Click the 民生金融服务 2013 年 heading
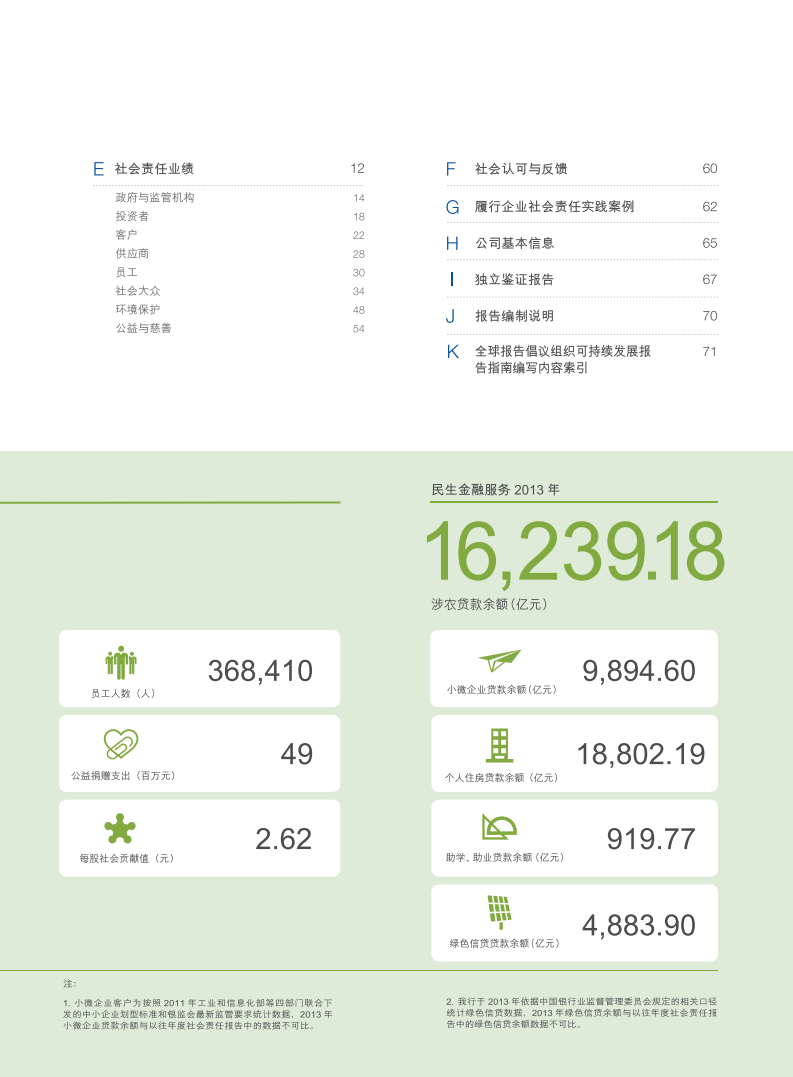This screenshot has width=793, height=1077. 495,490
